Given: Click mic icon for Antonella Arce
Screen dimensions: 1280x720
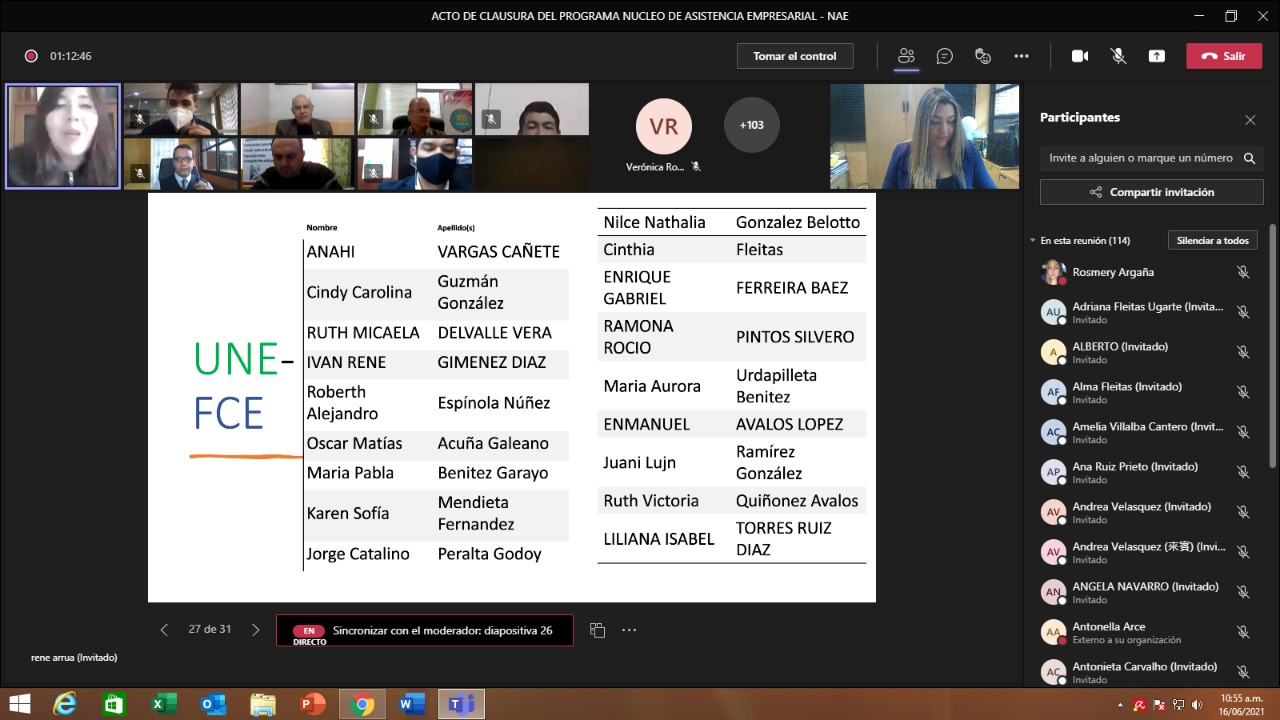Looking at the screenshot, I should pos(1243,632).
